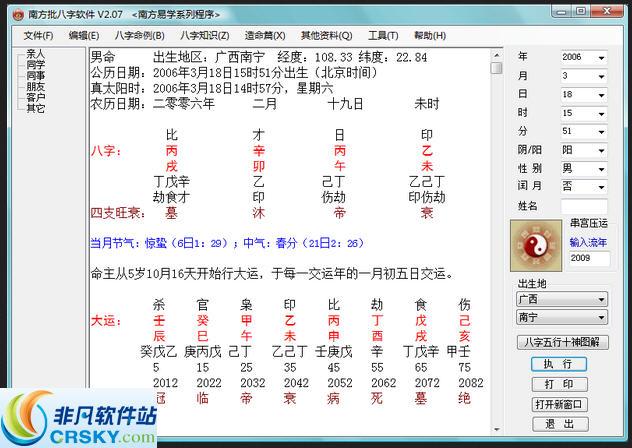Select 同学 in the category tree
The width and height of the screenshot is (632, 448).
pyautogui.click(x=35, y=65)
